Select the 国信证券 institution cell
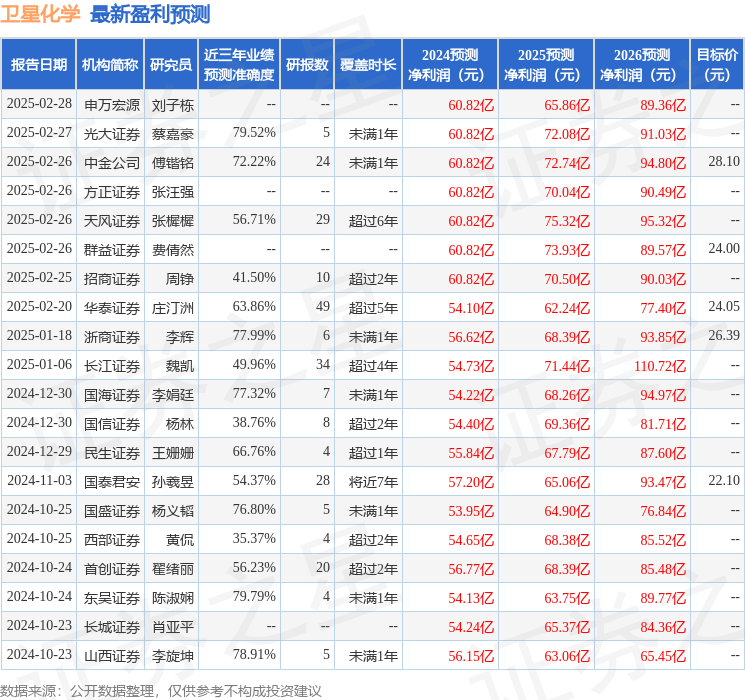Screen dimensions: 745x700 tap(112, 424)
